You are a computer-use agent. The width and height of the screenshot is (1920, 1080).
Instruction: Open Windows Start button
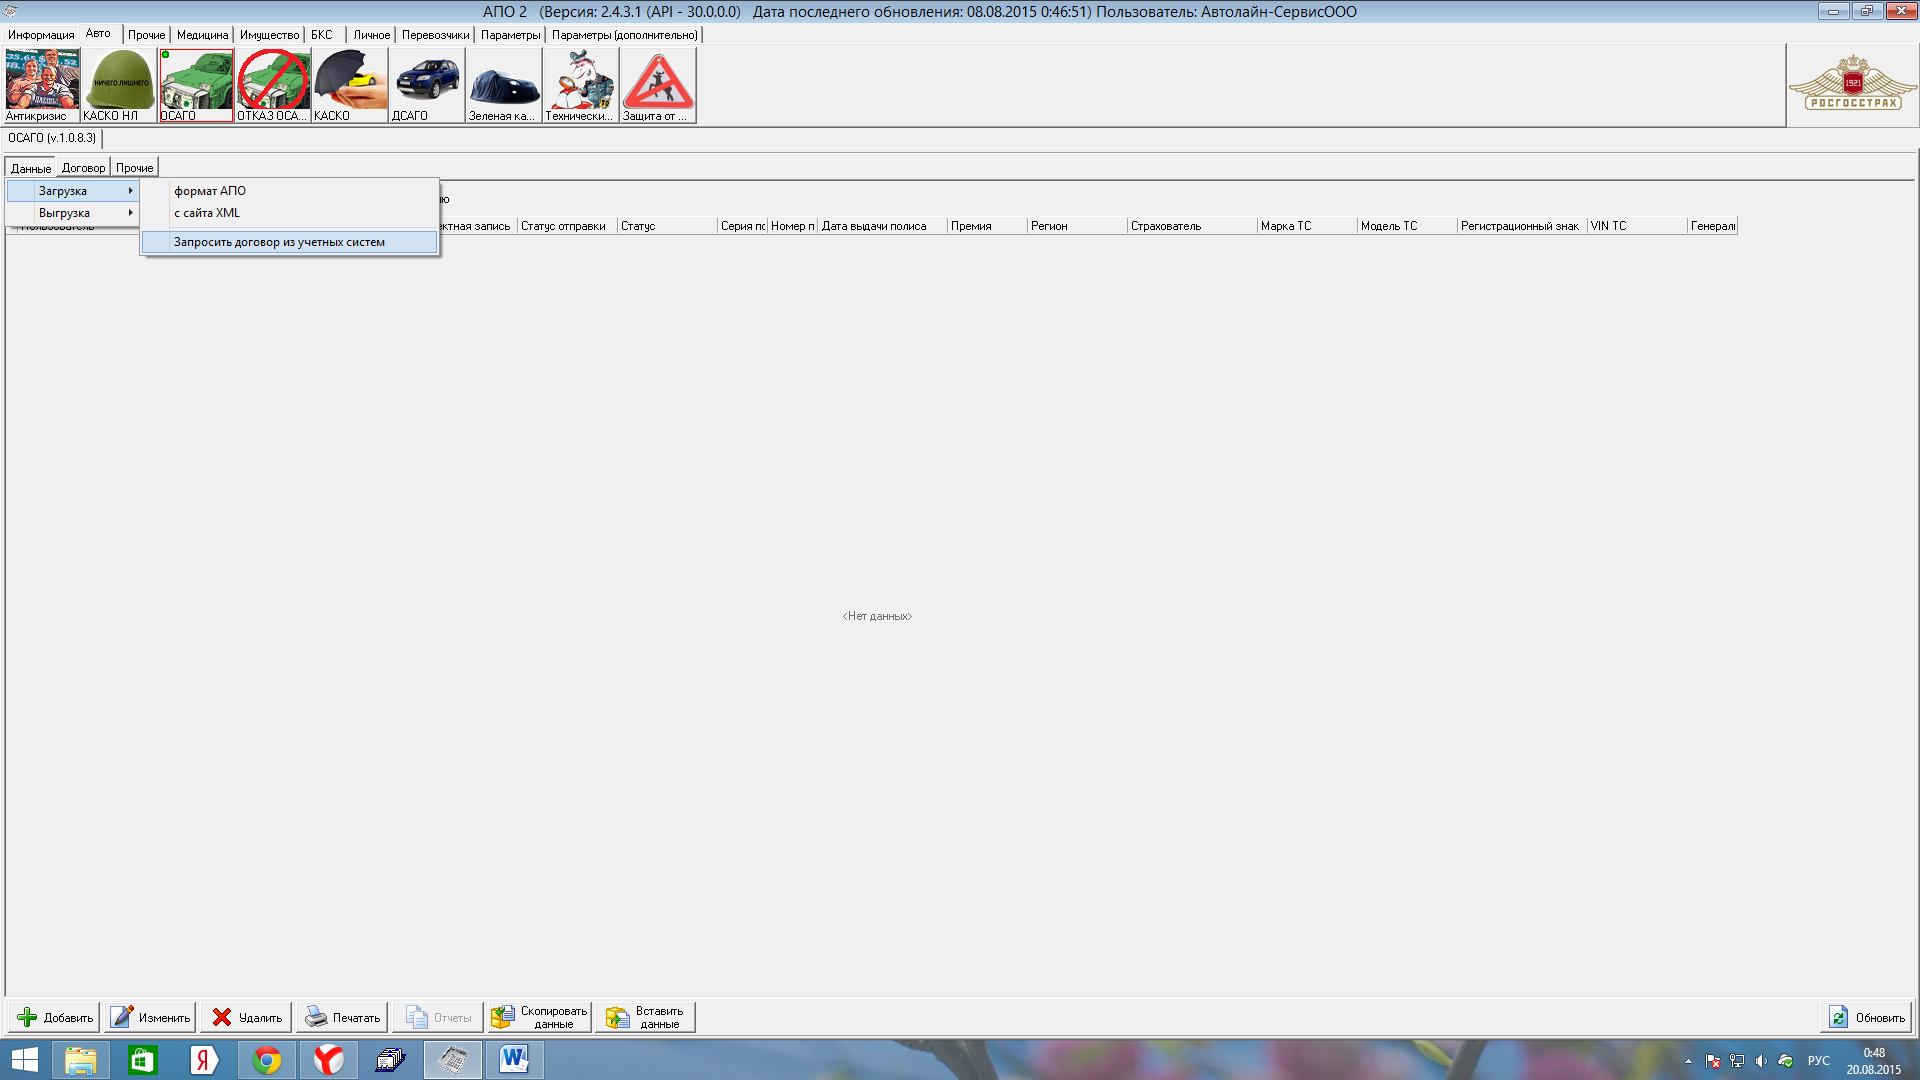click(x=24, y=1060)
